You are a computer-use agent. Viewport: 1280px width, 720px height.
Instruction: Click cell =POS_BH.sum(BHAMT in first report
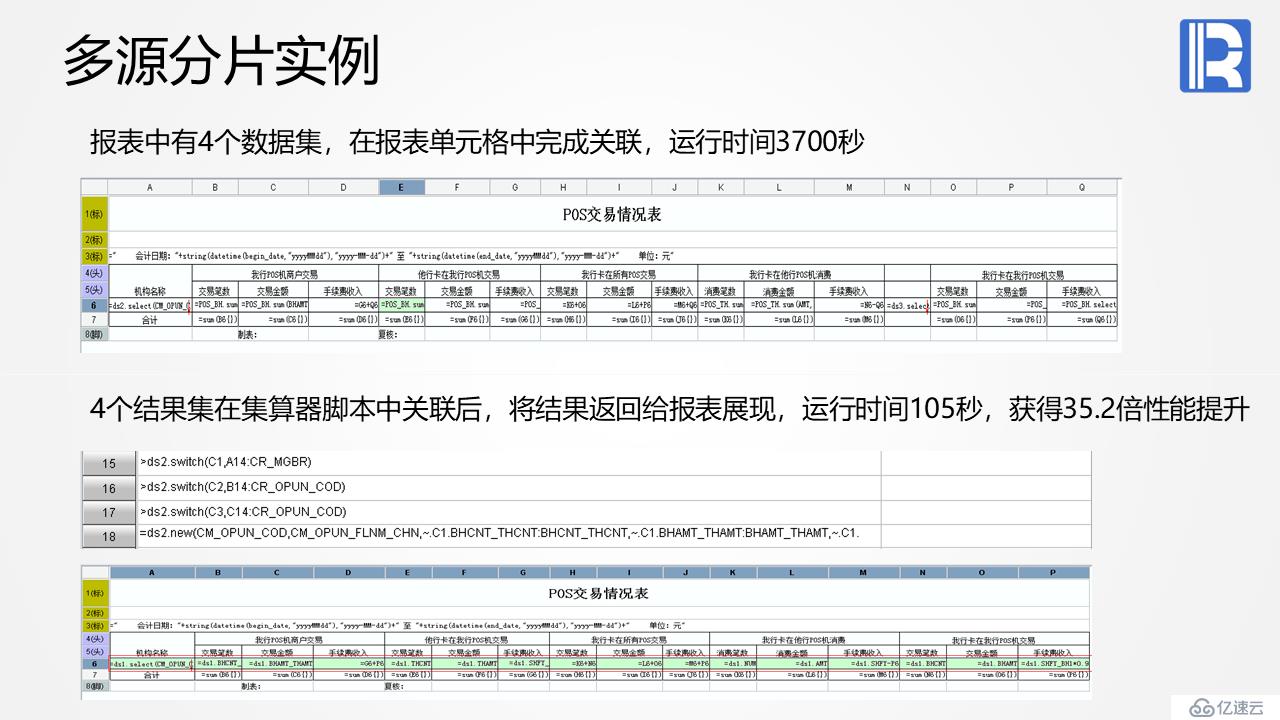tap(273, 305)
